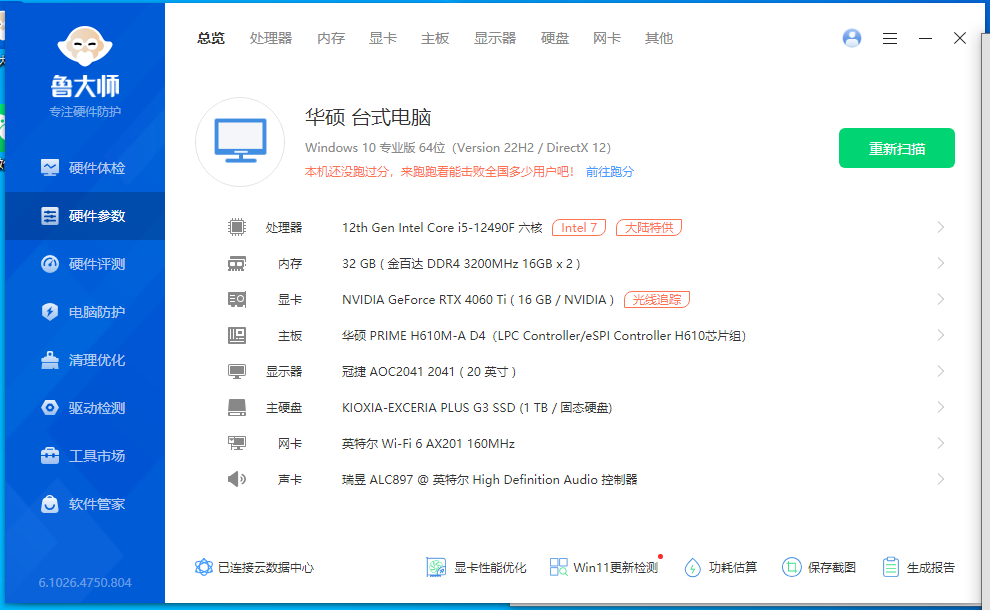This screenshot has width=990, height=610.
Task: Click 保存截图 to save screenshot
Action: 819,567
